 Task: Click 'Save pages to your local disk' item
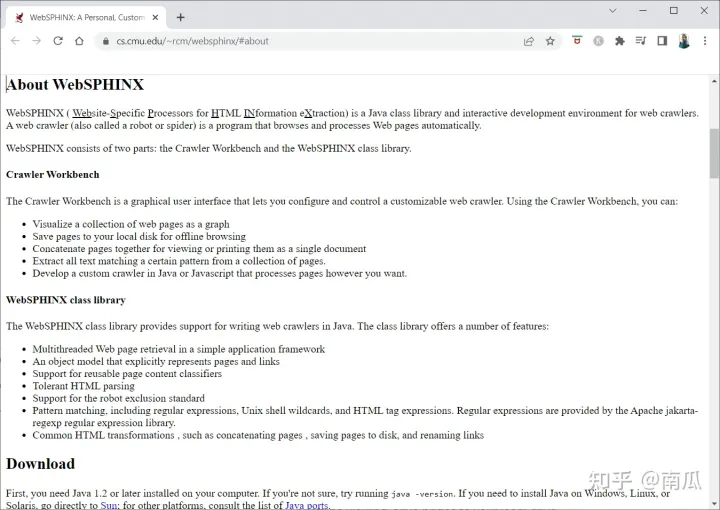click(139, 236)
